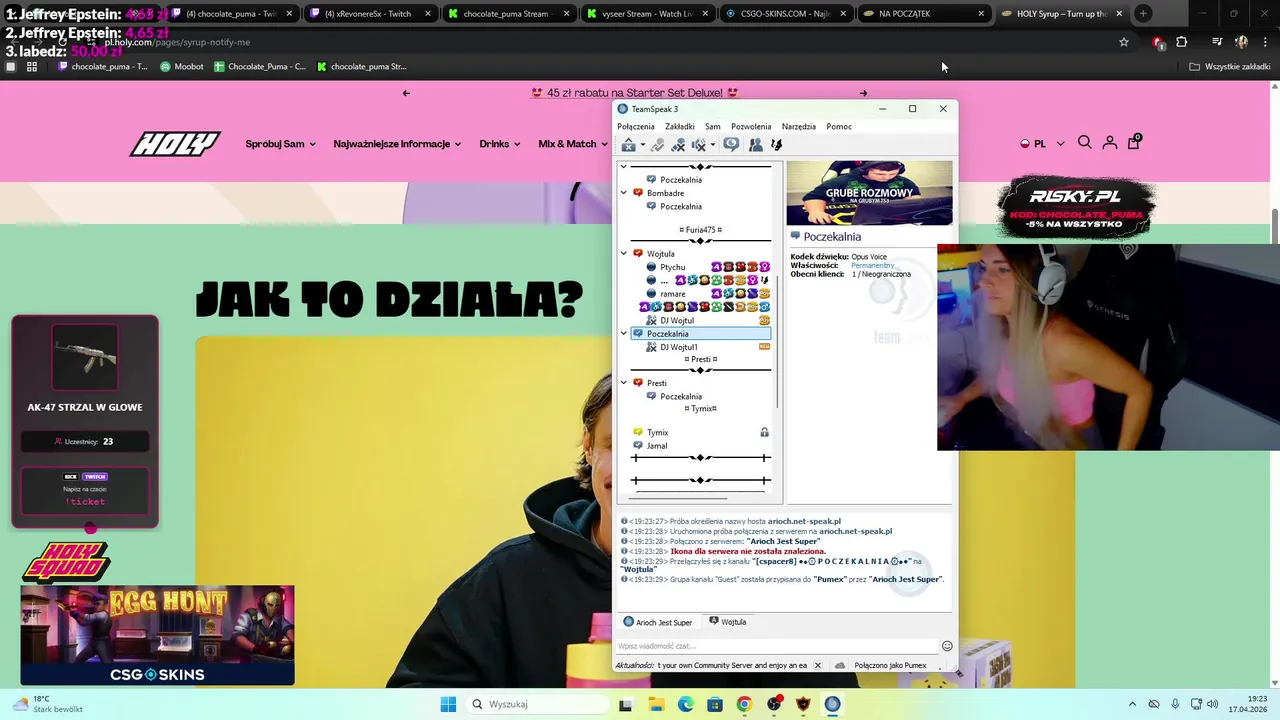Viewport: 1280px width, 720px height.
Task: Select user Ptychu in channel tree
Action: (x=672, y=267)
